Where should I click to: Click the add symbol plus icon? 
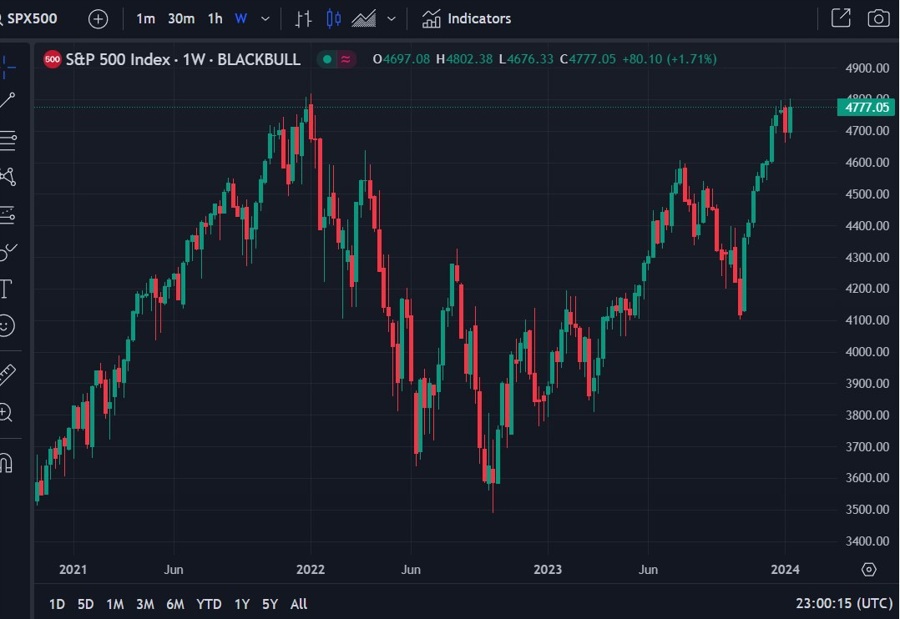click(98, 18)
